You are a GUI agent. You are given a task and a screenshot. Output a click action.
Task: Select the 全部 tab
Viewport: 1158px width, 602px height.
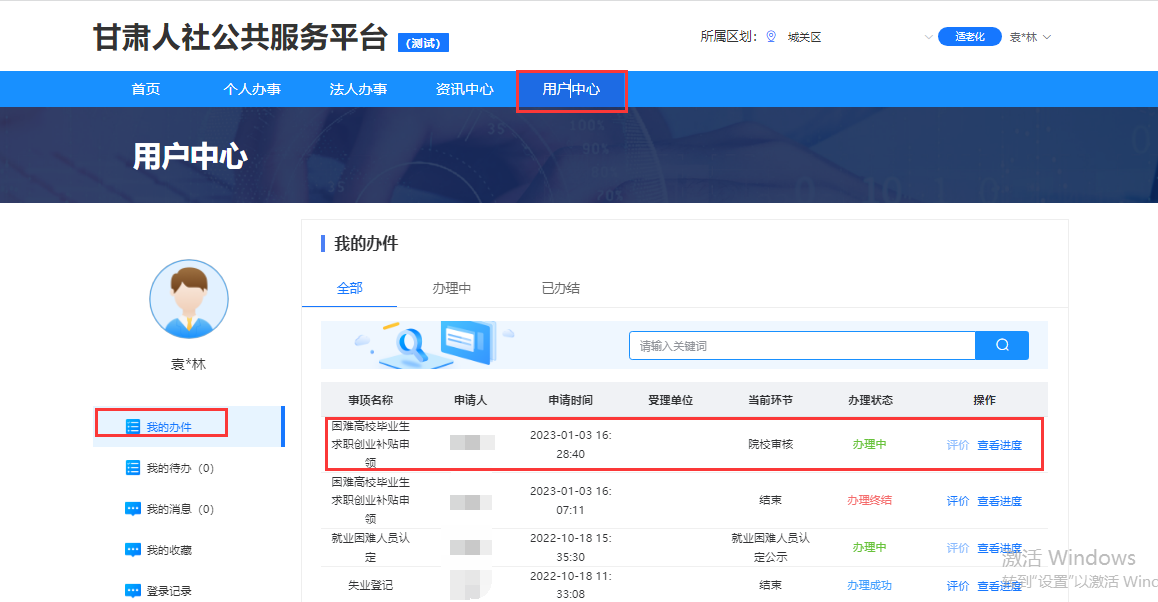(349, 288)
